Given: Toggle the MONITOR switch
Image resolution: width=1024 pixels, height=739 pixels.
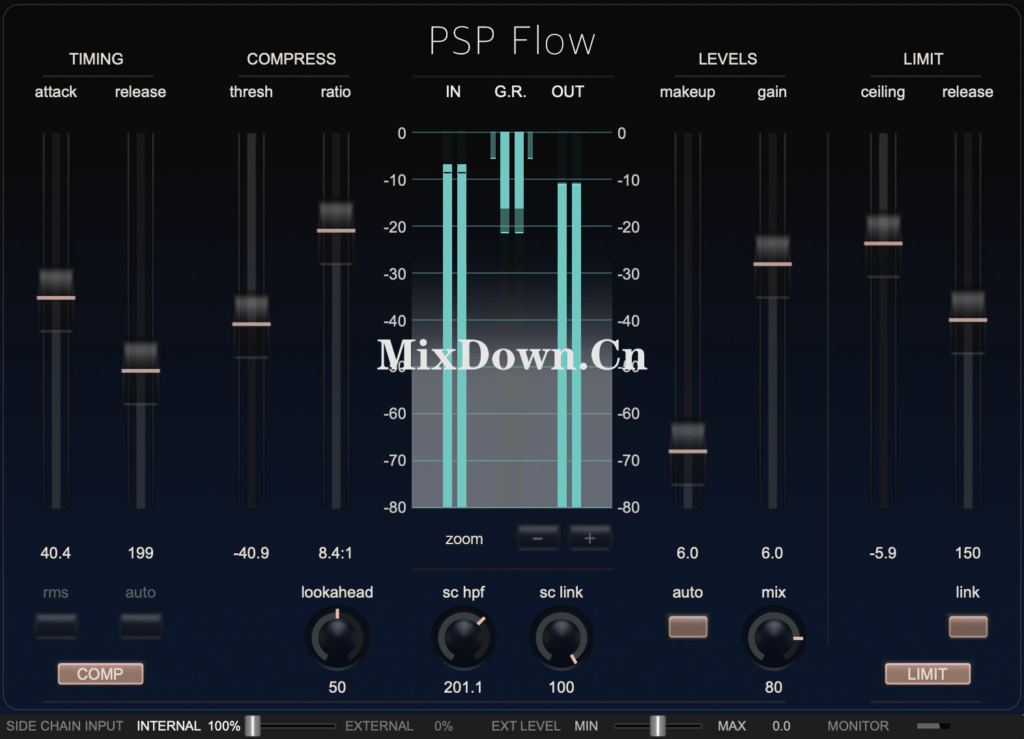Looking at the screenshot, I should (x=933, y=726).
